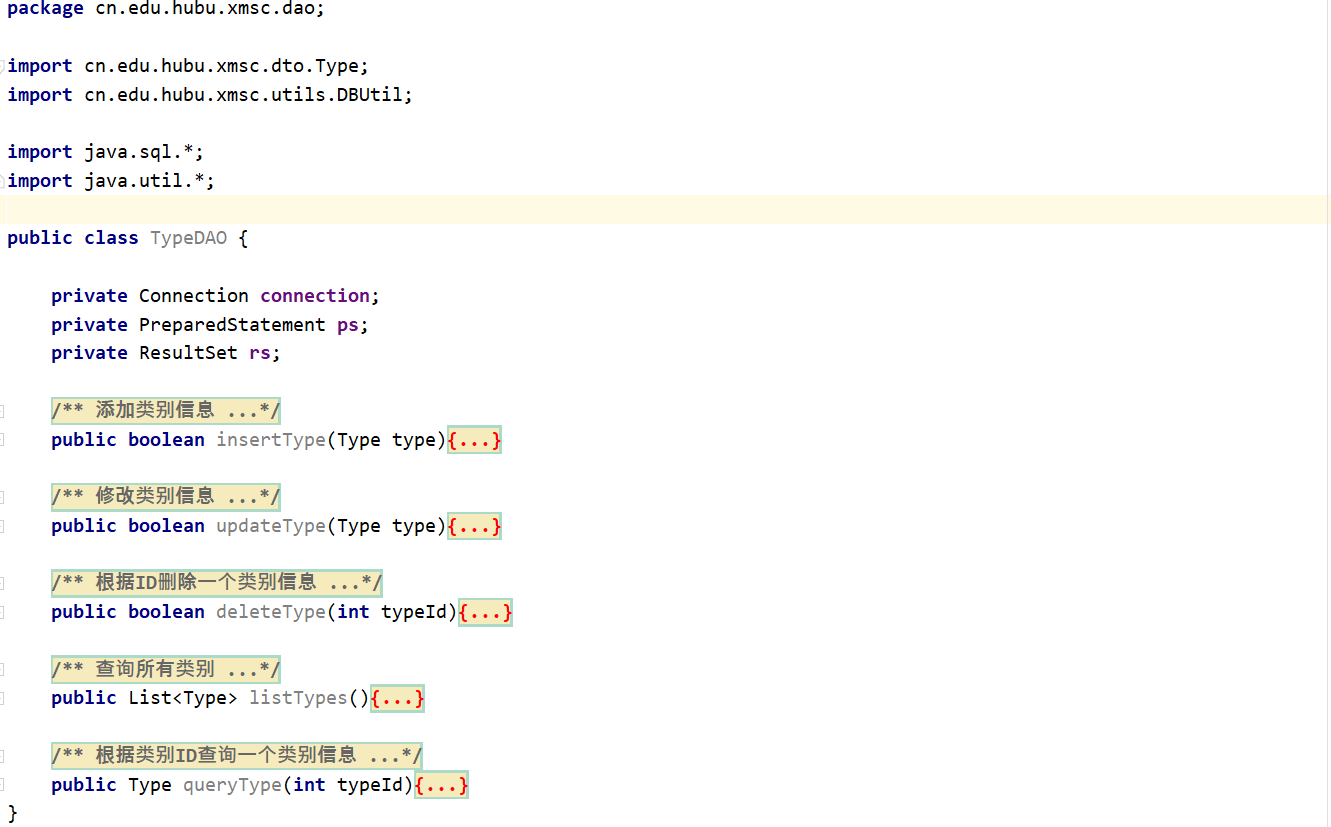
Task: Unfold the 添加类别信息 doc comment
Action: 166,411
